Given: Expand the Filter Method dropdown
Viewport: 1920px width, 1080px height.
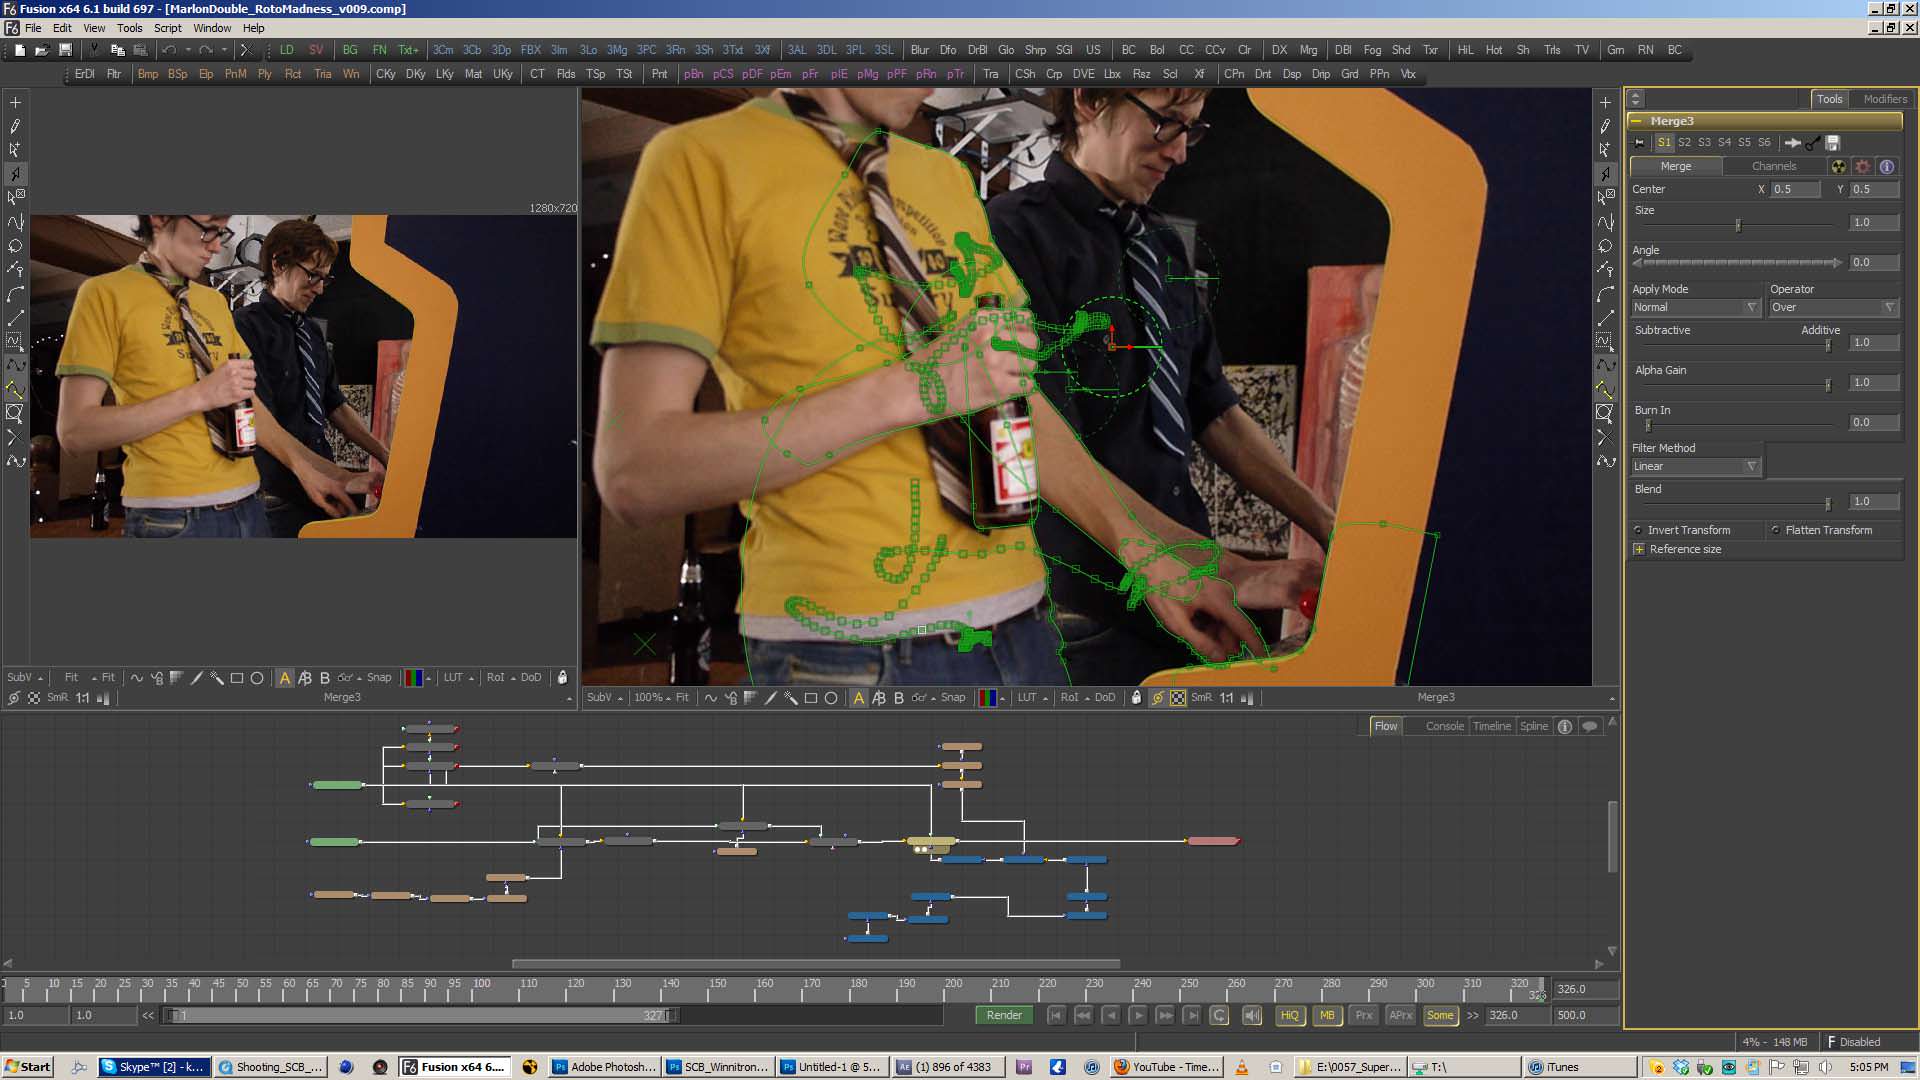Looking at the screenshot, I should click(x=1751, y=465).
